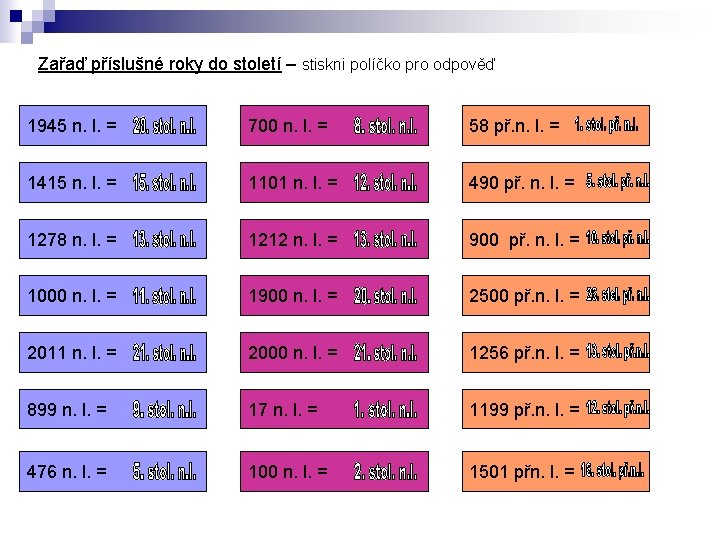
Task: Select the 17 n. l. box
Action: click(x=334, y=409)
